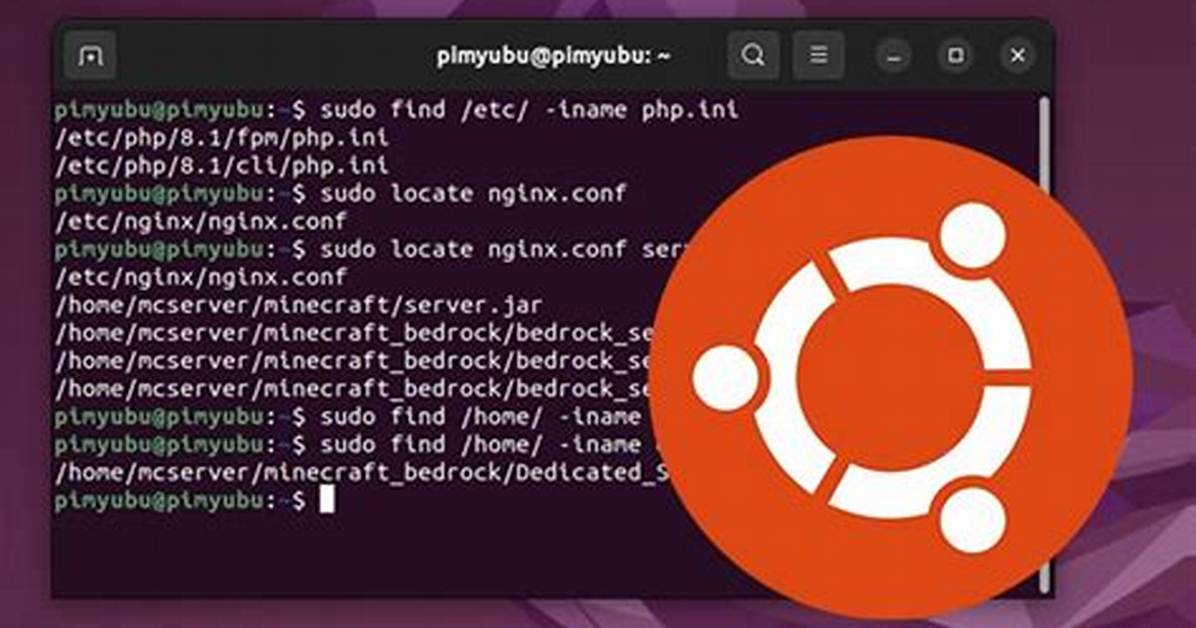
Task: Select the /etc/php/8.1/fpm/php.ini output line
Action: 222,138
